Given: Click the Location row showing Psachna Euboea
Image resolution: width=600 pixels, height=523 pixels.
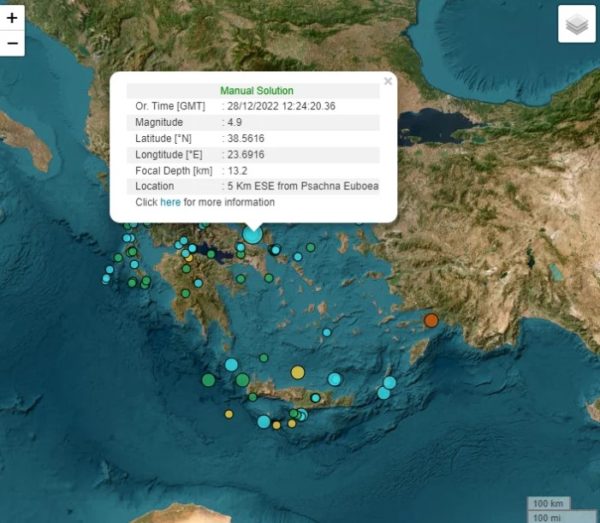Looking at the screenshot, I should 253,186.
